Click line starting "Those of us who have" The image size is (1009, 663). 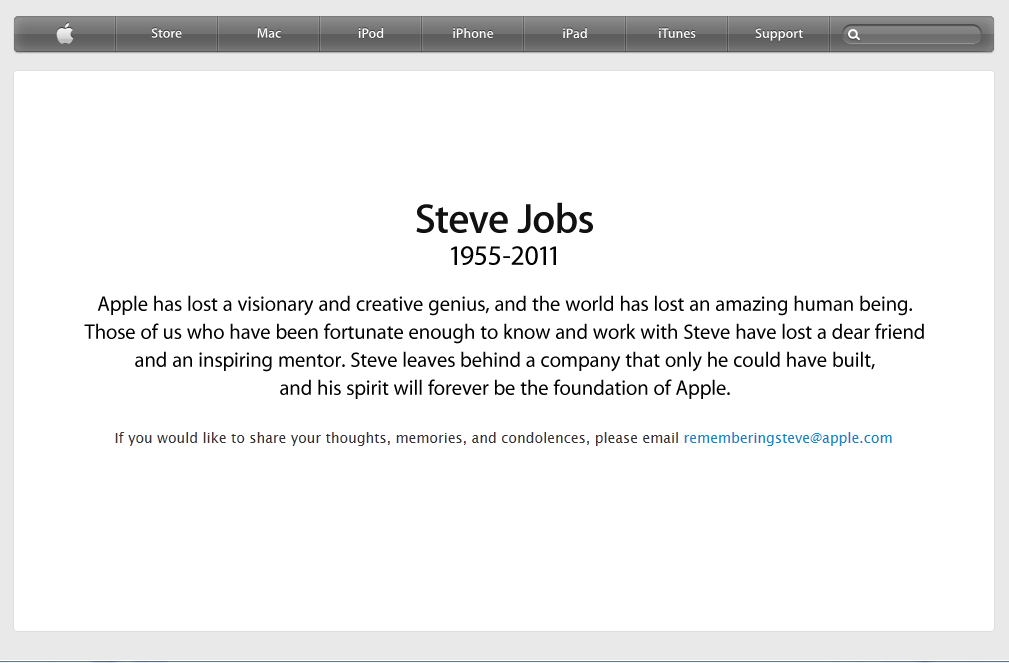click(504, 332)
